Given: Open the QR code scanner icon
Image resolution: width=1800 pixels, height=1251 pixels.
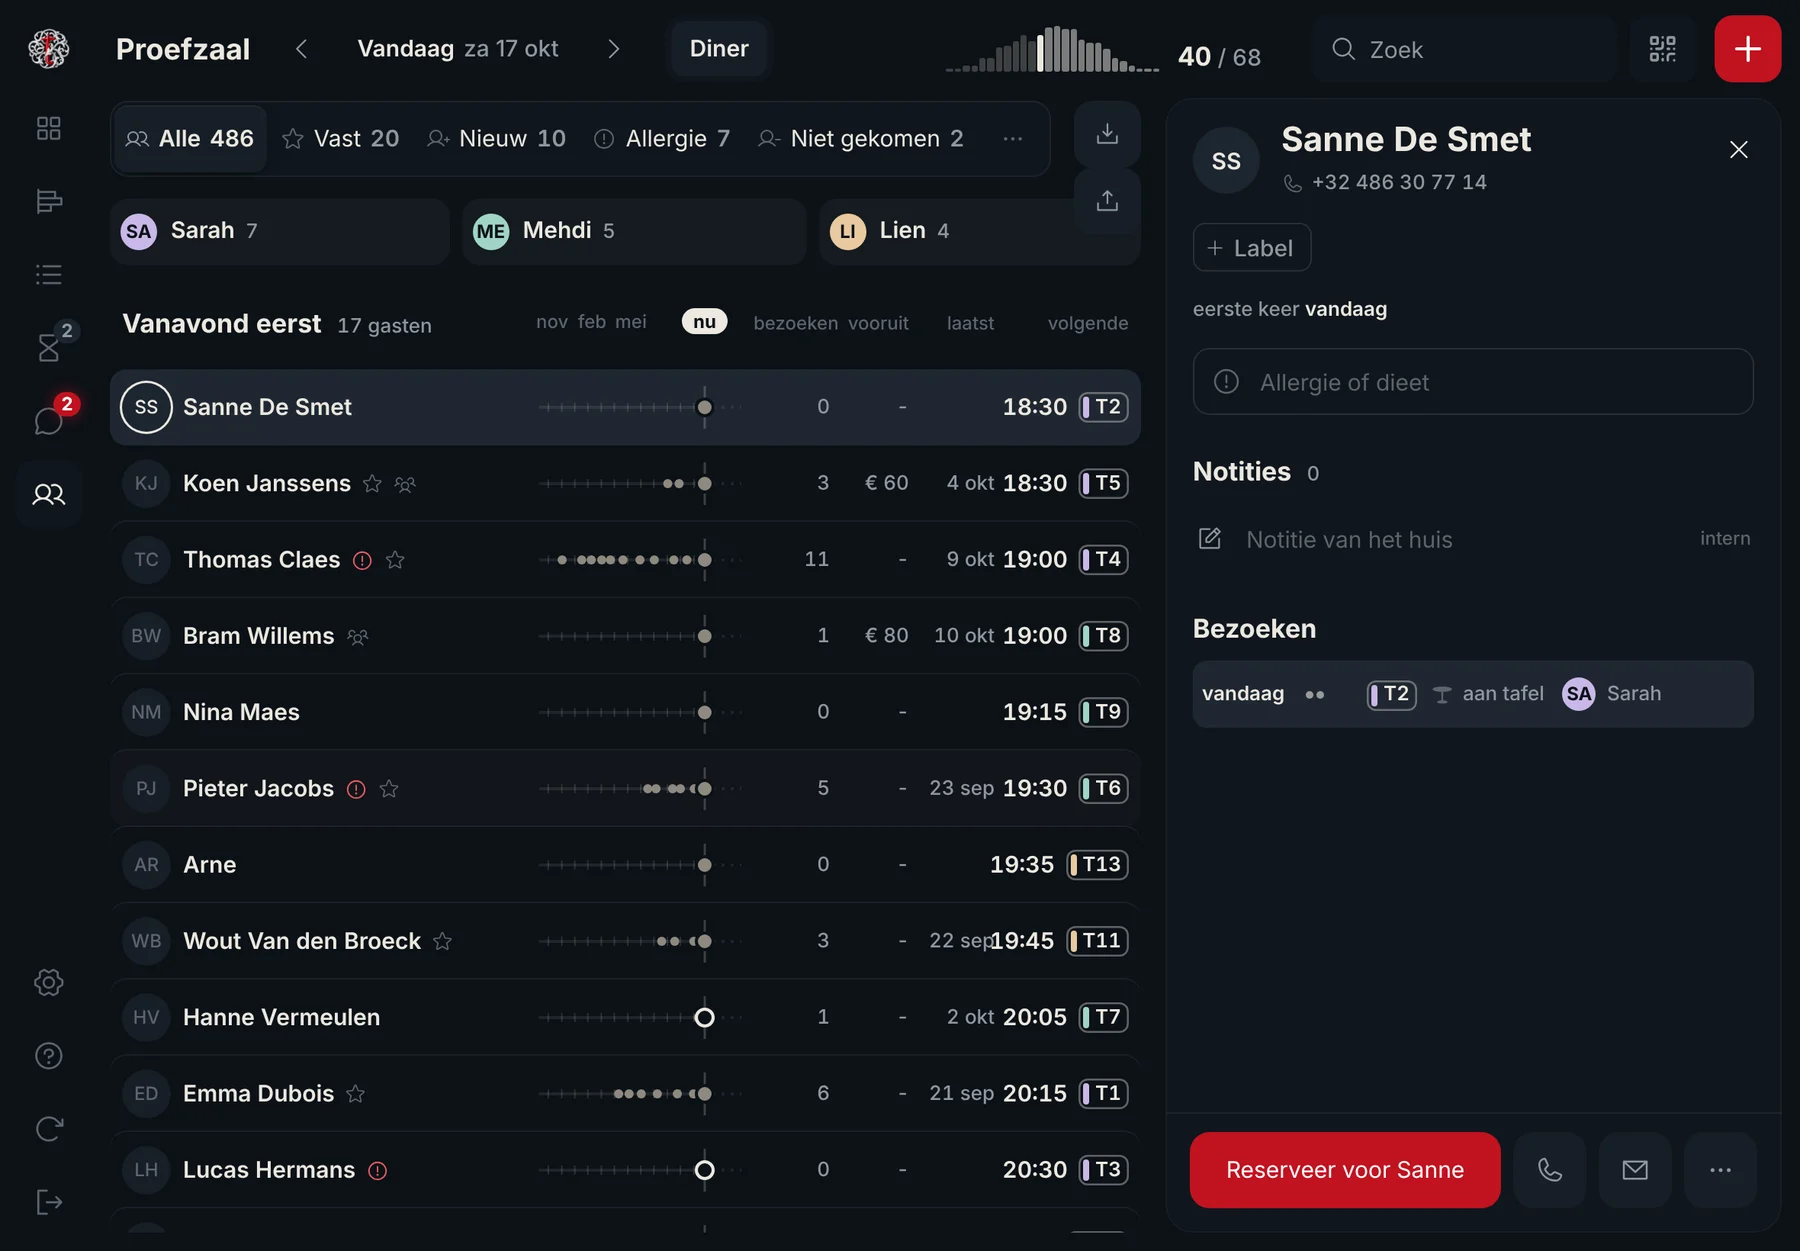Looking at the screenshot, I should 1662,49.
